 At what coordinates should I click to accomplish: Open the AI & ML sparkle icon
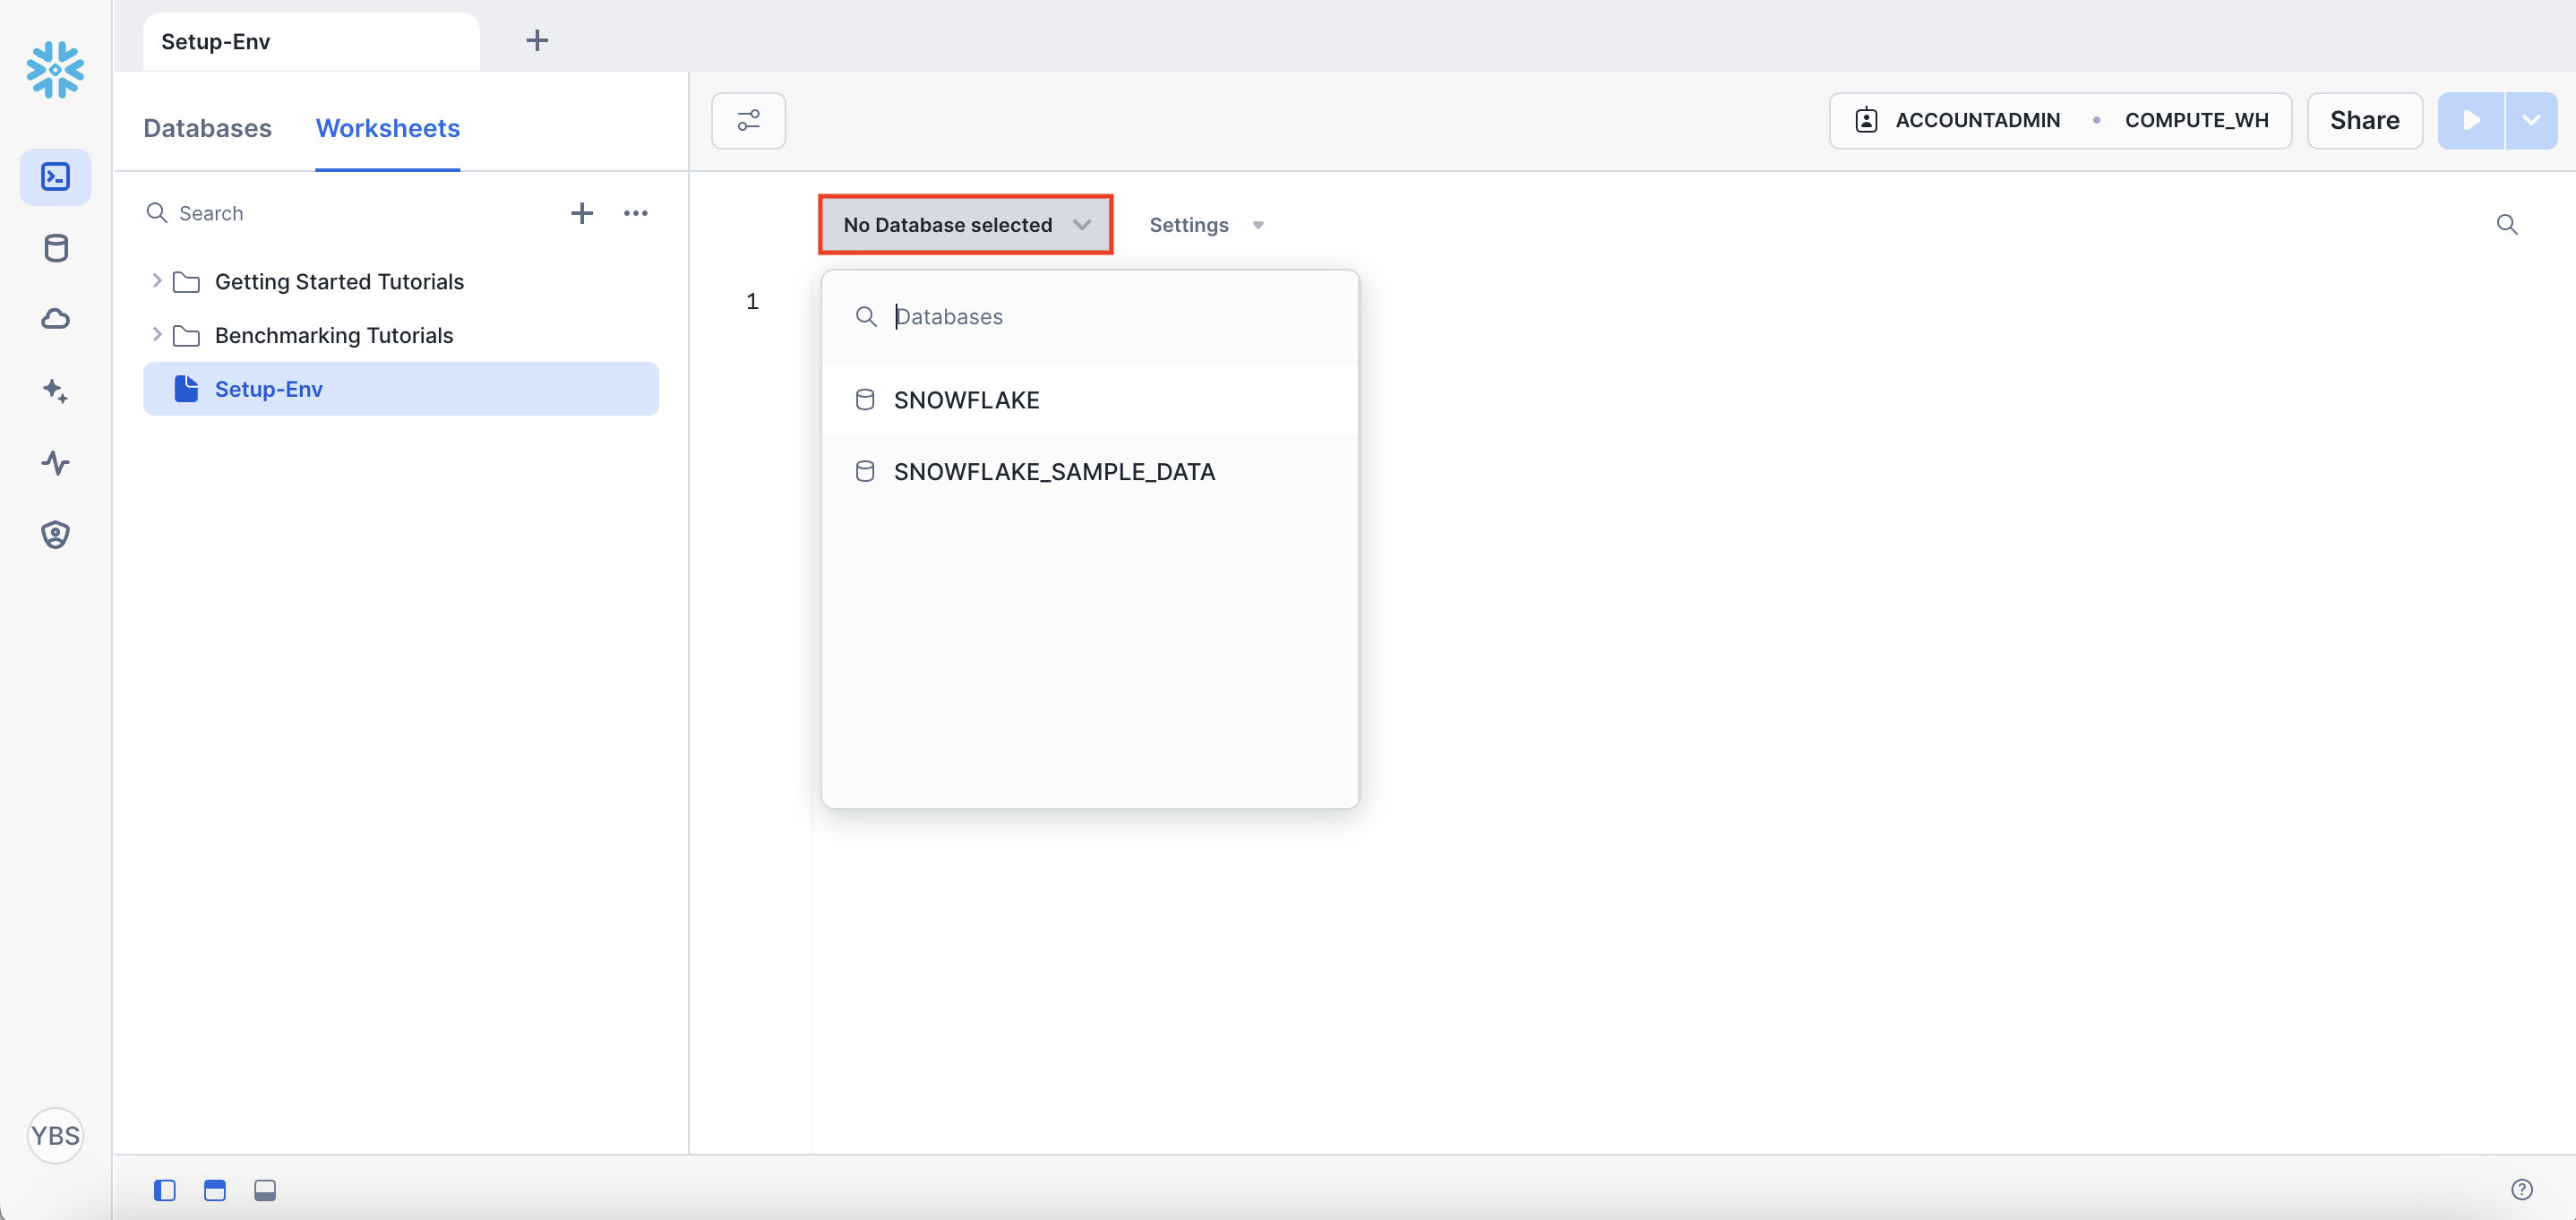pos(56,391)
